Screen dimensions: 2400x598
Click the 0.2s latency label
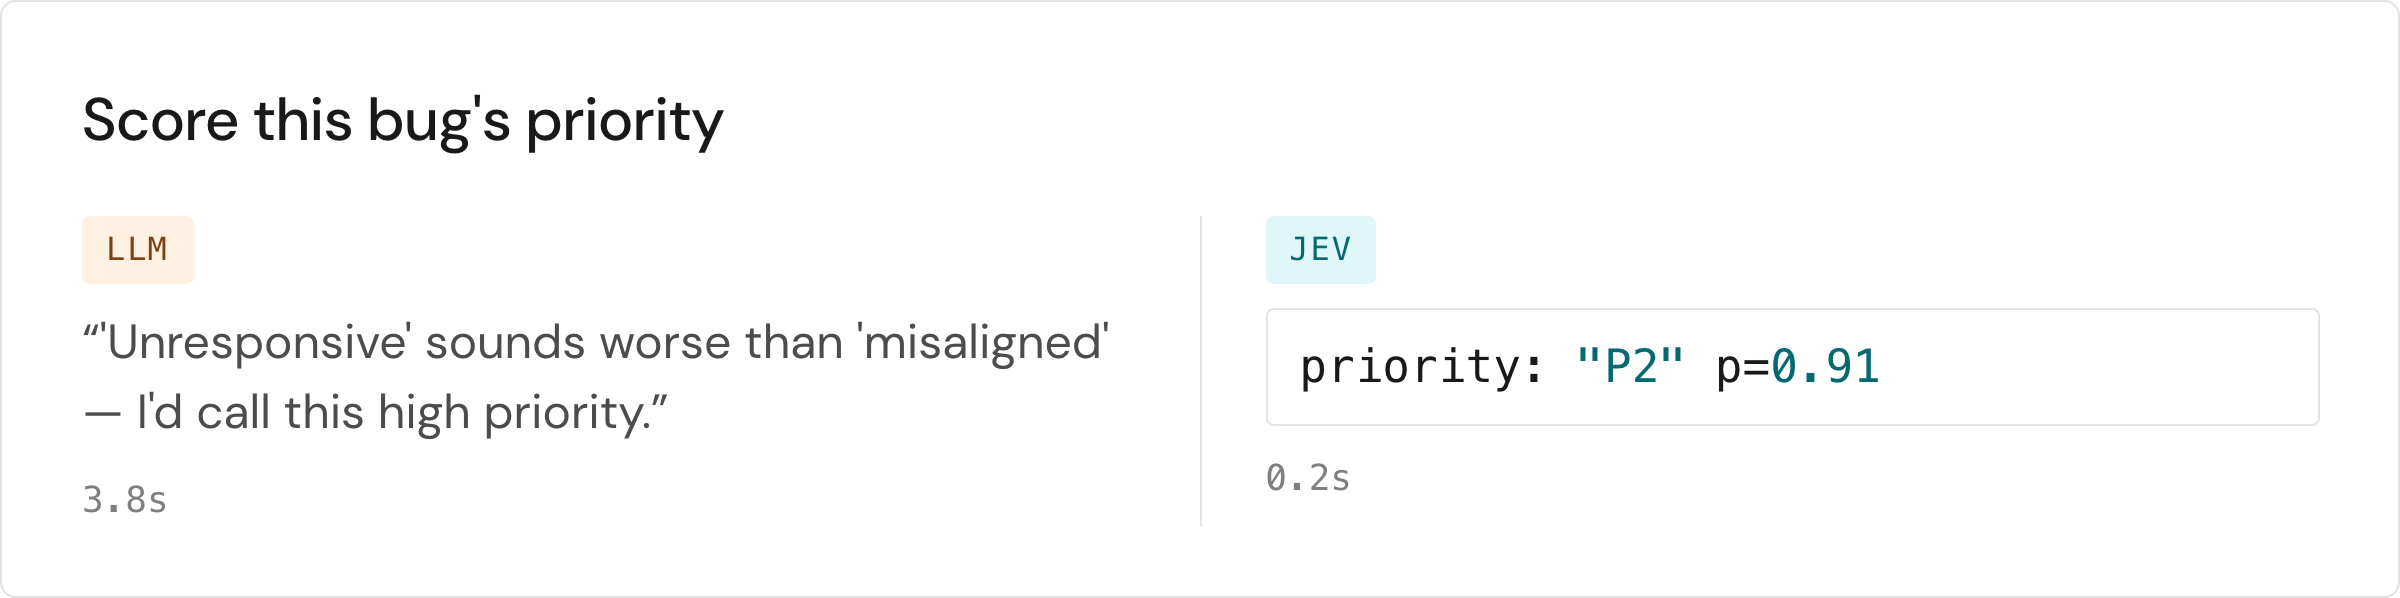(x=1308, y=478)
